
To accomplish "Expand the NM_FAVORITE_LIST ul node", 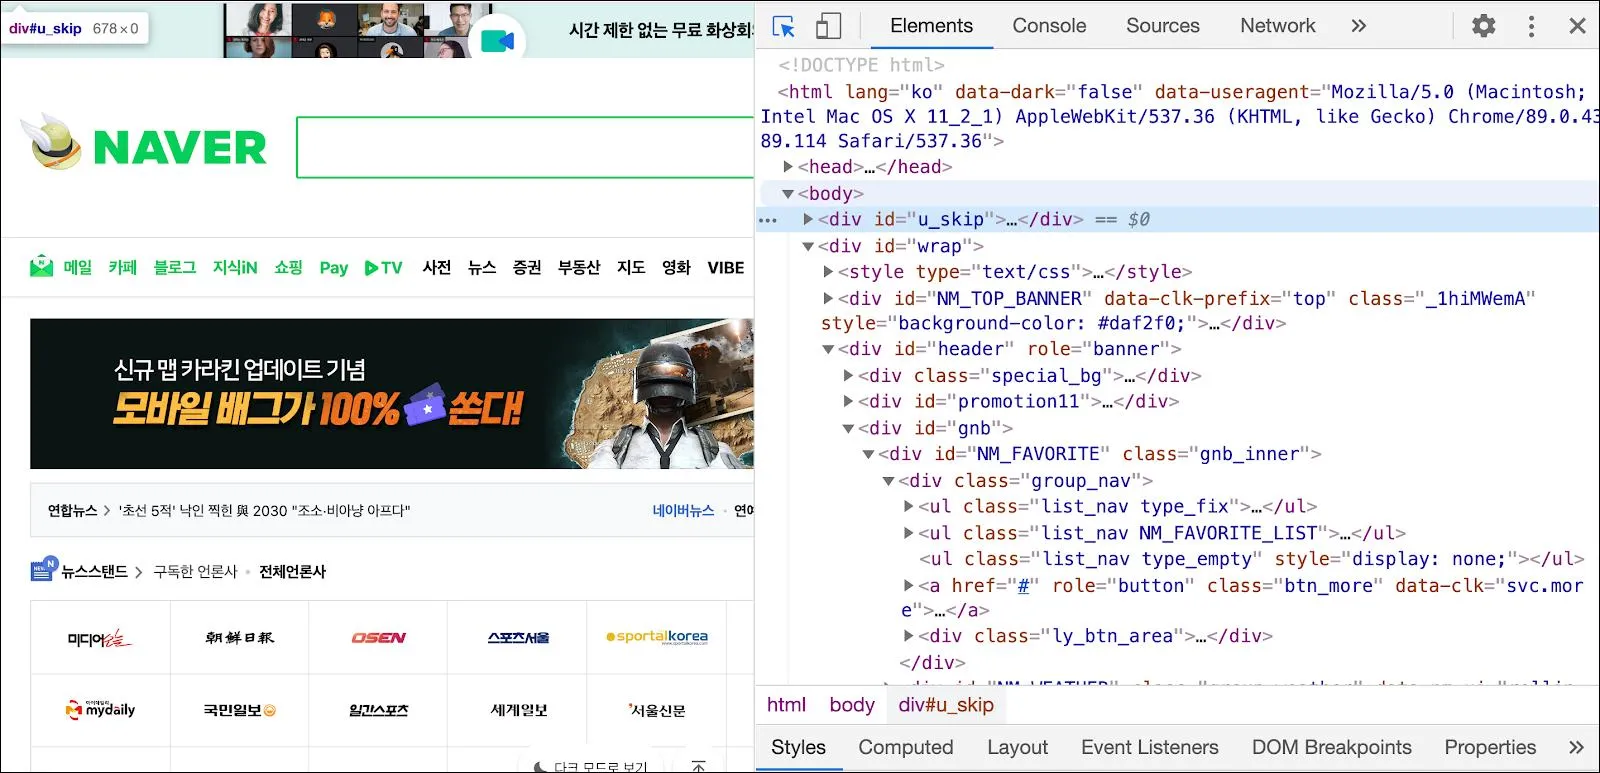I will (908, 533).
